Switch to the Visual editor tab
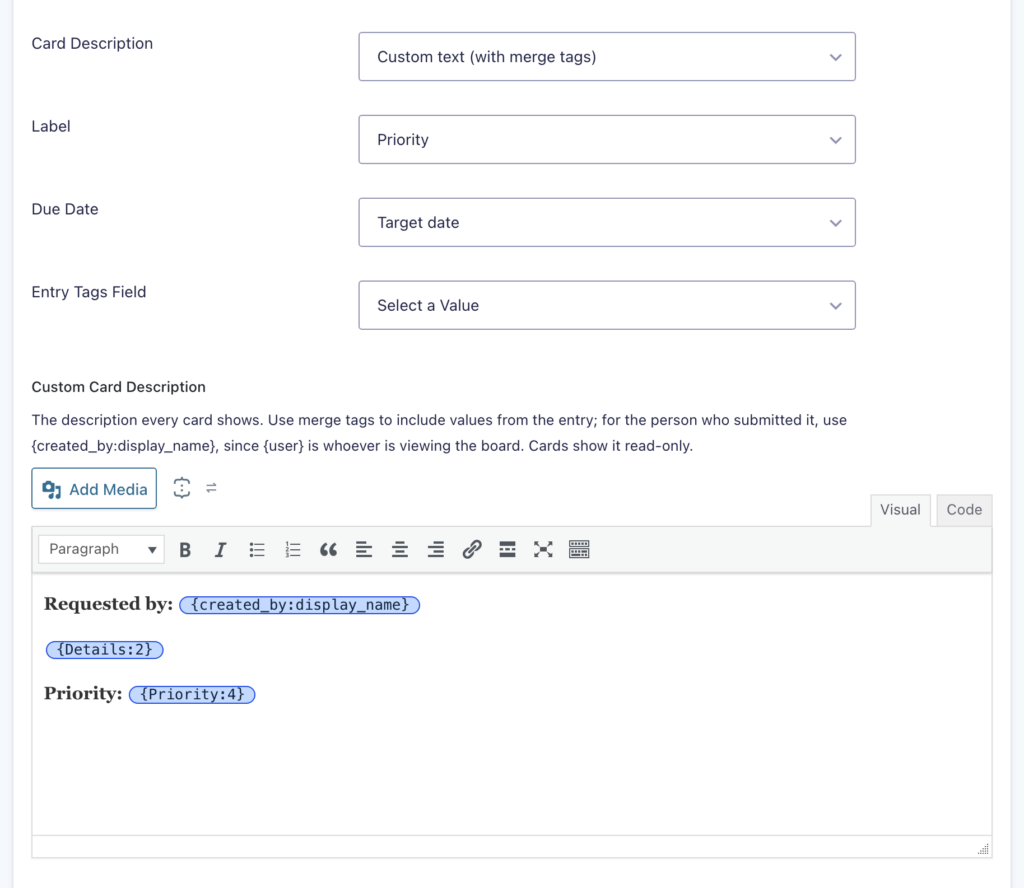 (x=900, y=510)
